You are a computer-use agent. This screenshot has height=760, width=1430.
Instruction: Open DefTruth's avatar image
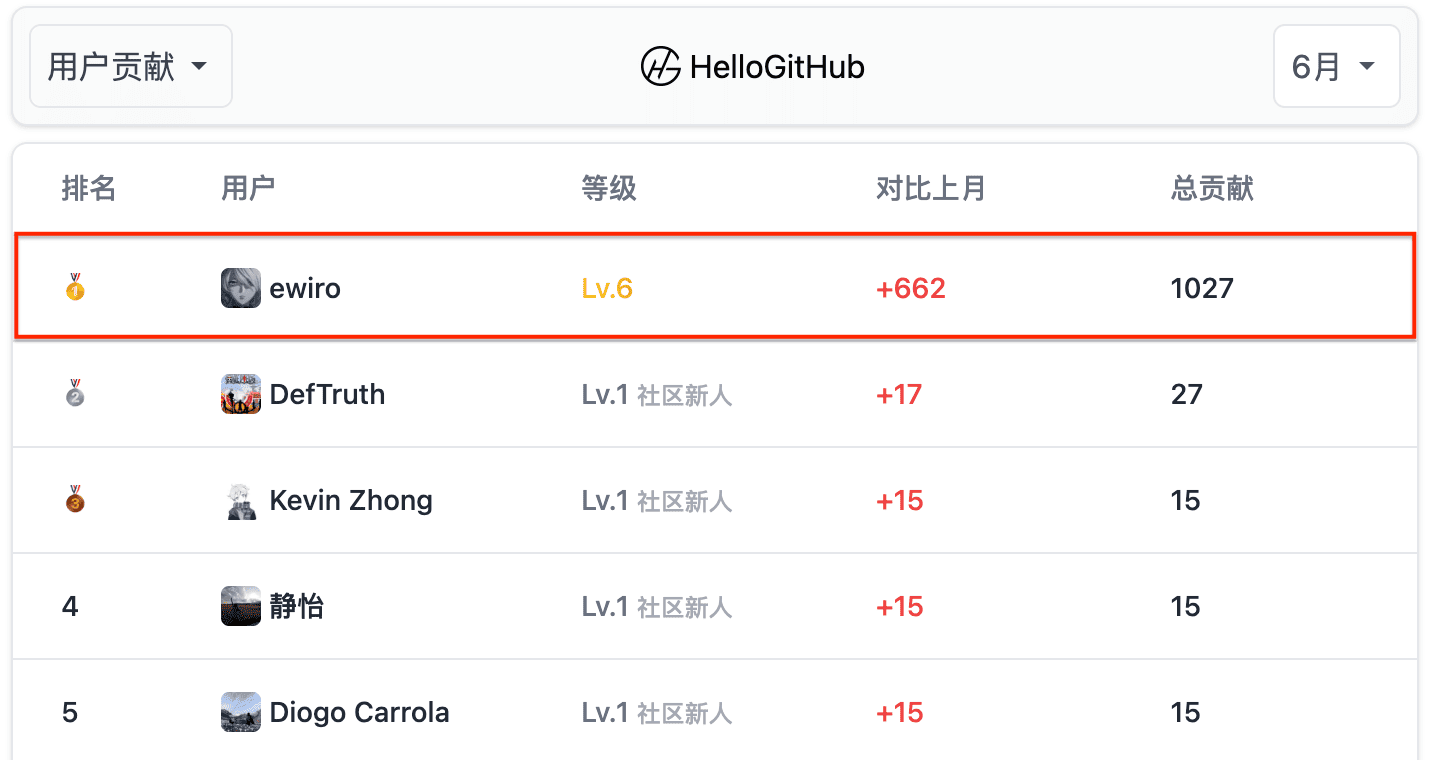tap(241, 394)
